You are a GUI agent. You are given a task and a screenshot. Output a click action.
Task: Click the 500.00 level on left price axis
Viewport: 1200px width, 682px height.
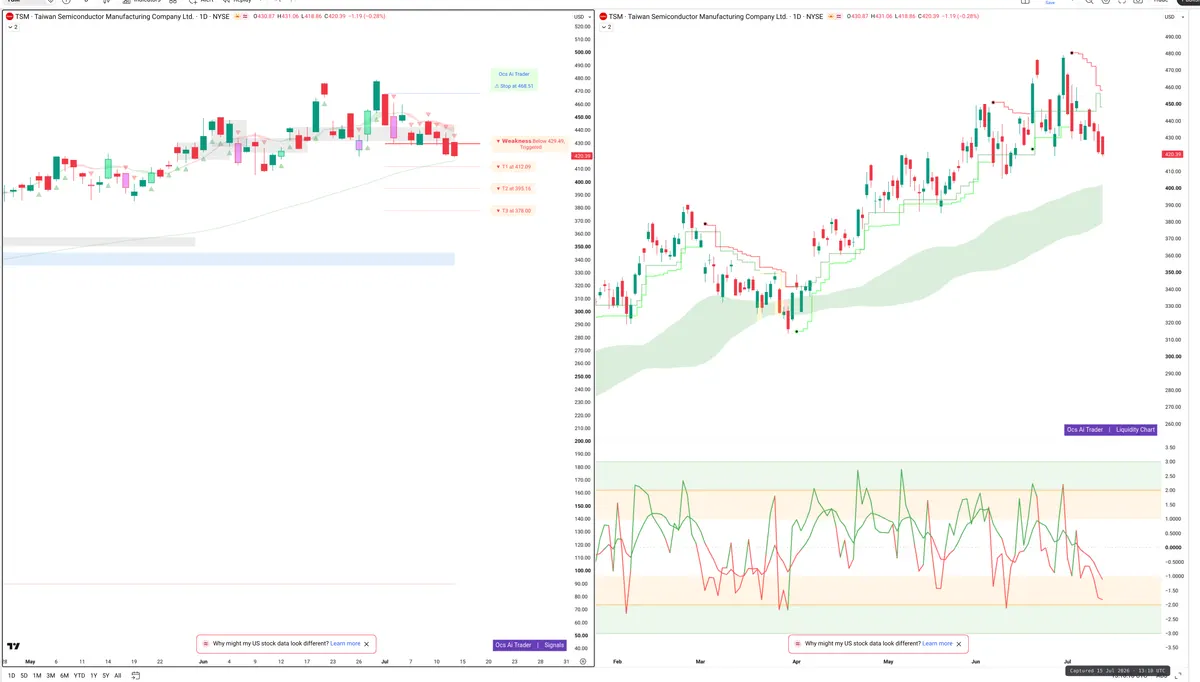582,52
